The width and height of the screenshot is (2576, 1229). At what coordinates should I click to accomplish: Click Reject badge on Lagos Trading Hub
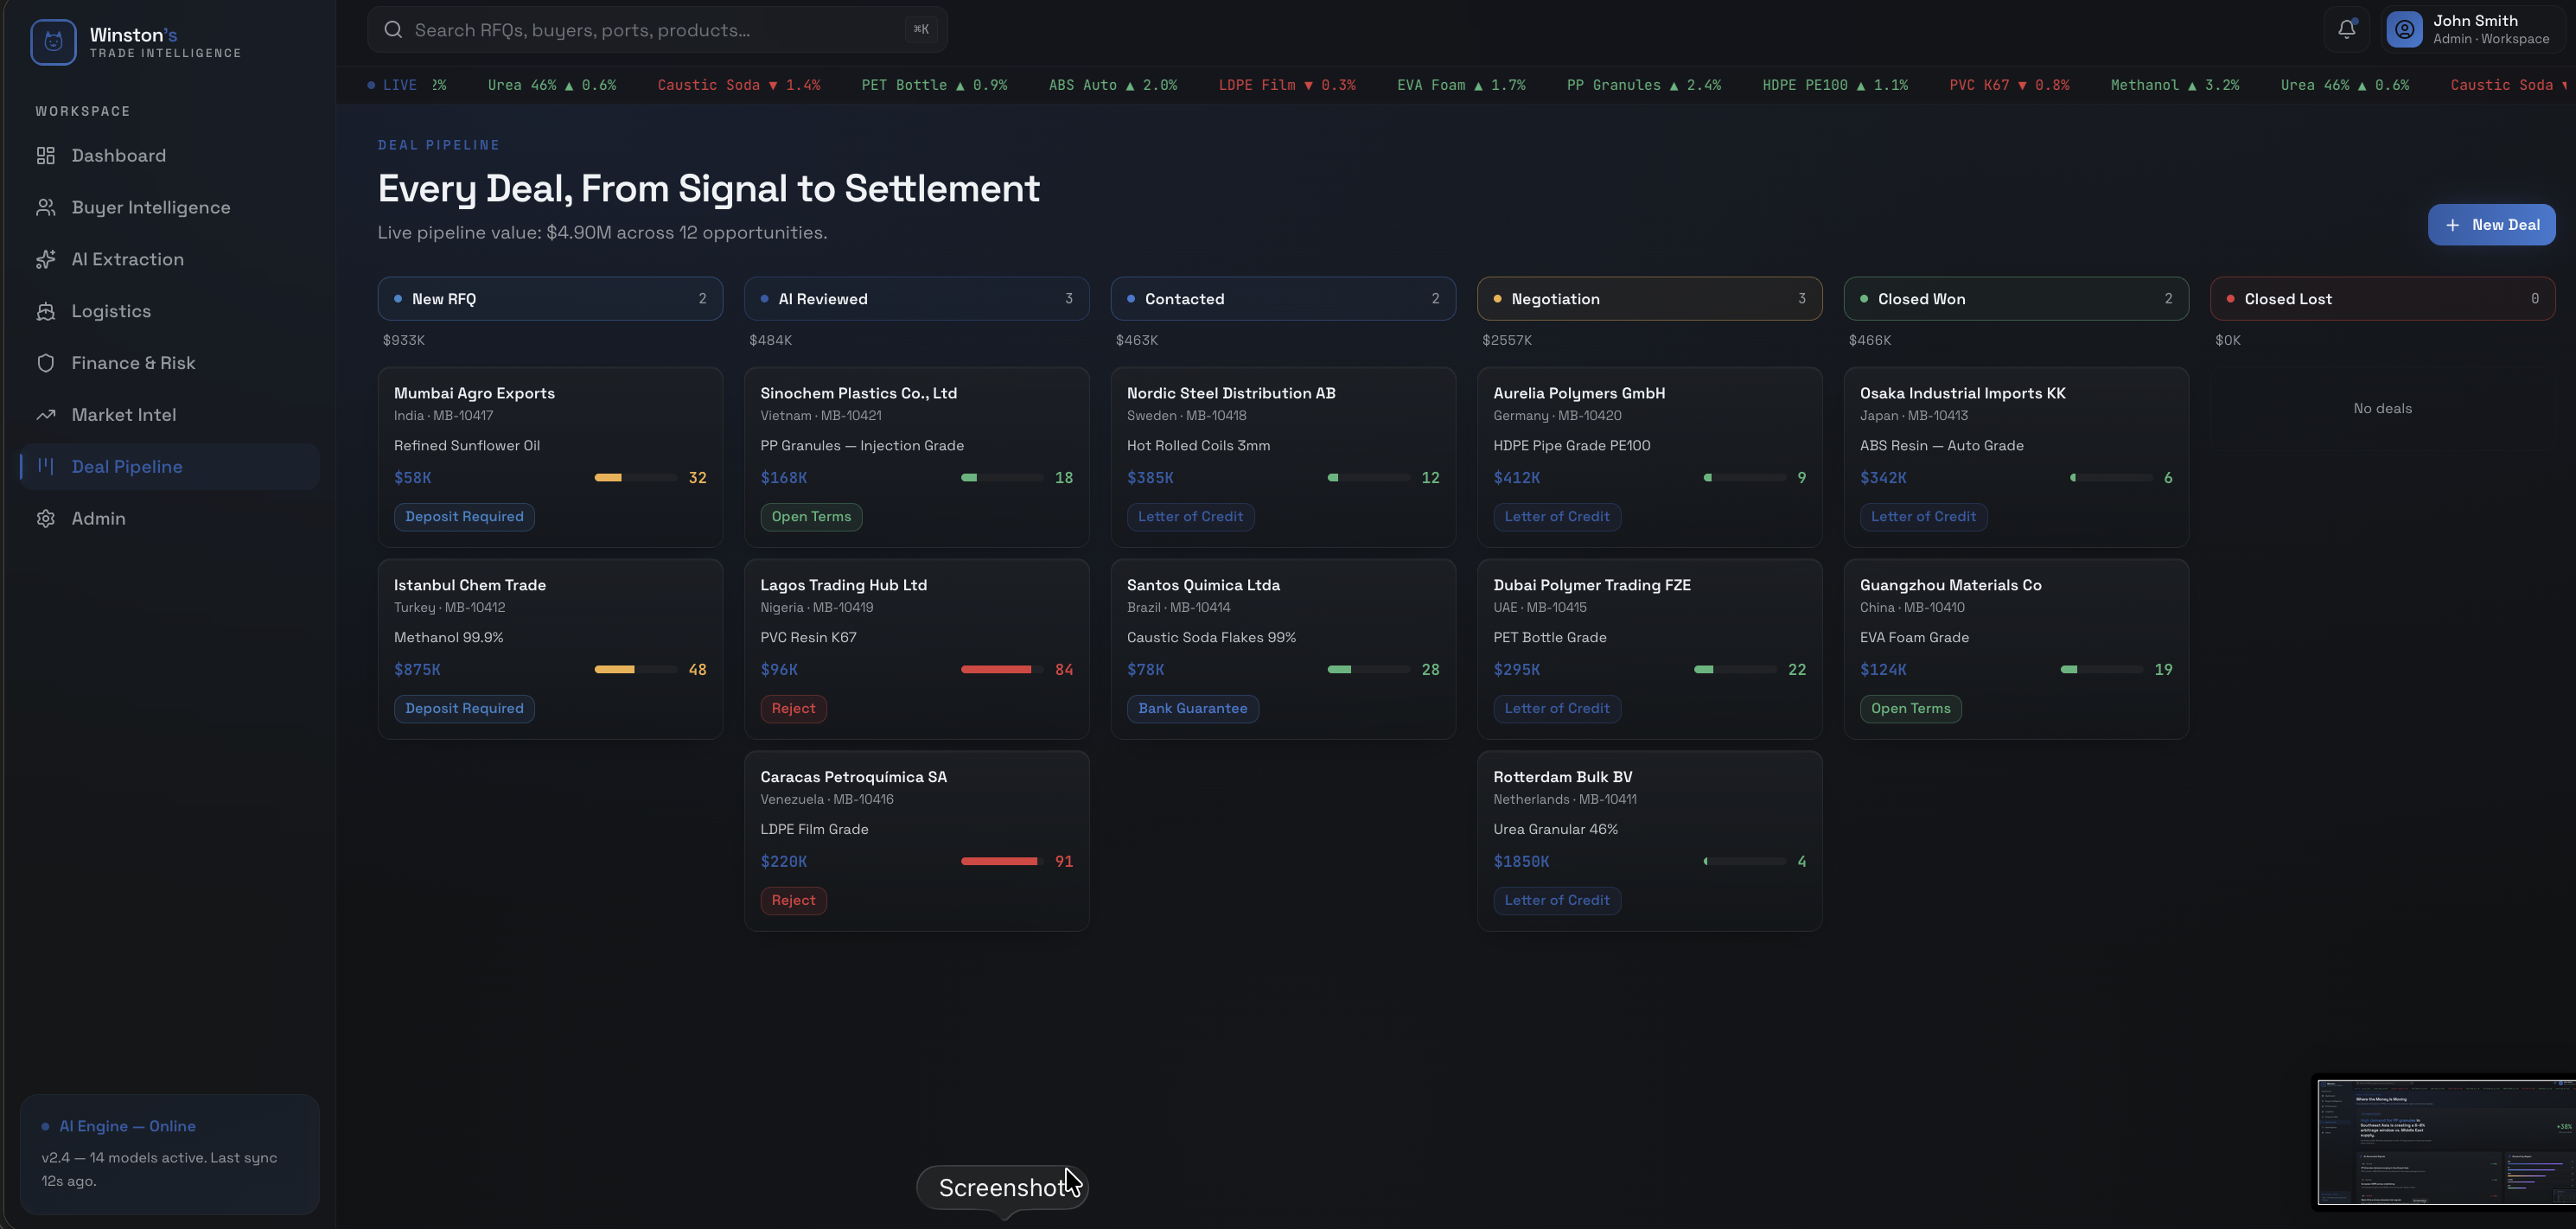[x=793, y=709]
